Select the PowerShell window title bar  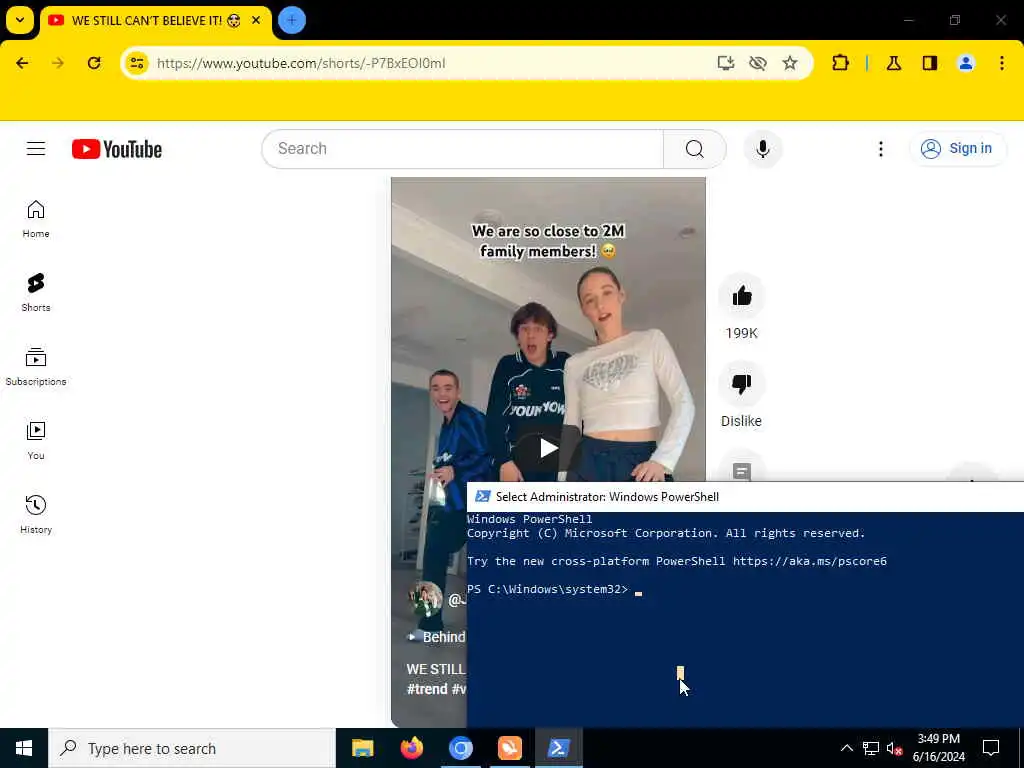pos(745,497)
